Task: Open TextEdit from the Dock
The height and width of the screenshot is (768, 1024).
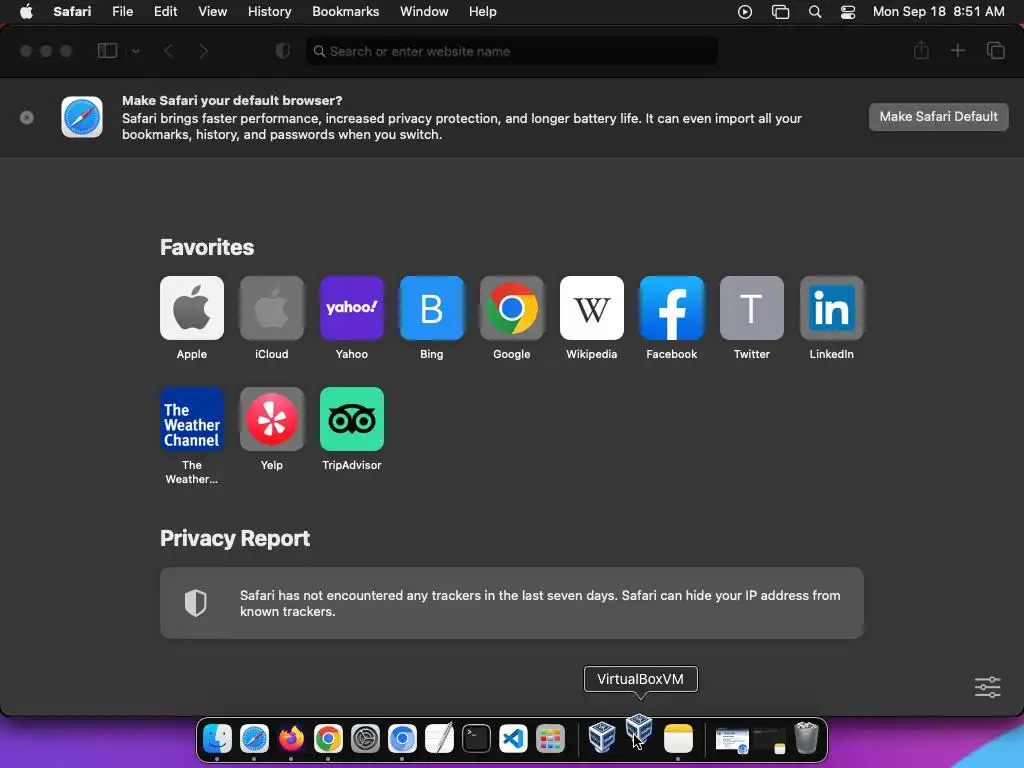Action: [x=440, y=739]
